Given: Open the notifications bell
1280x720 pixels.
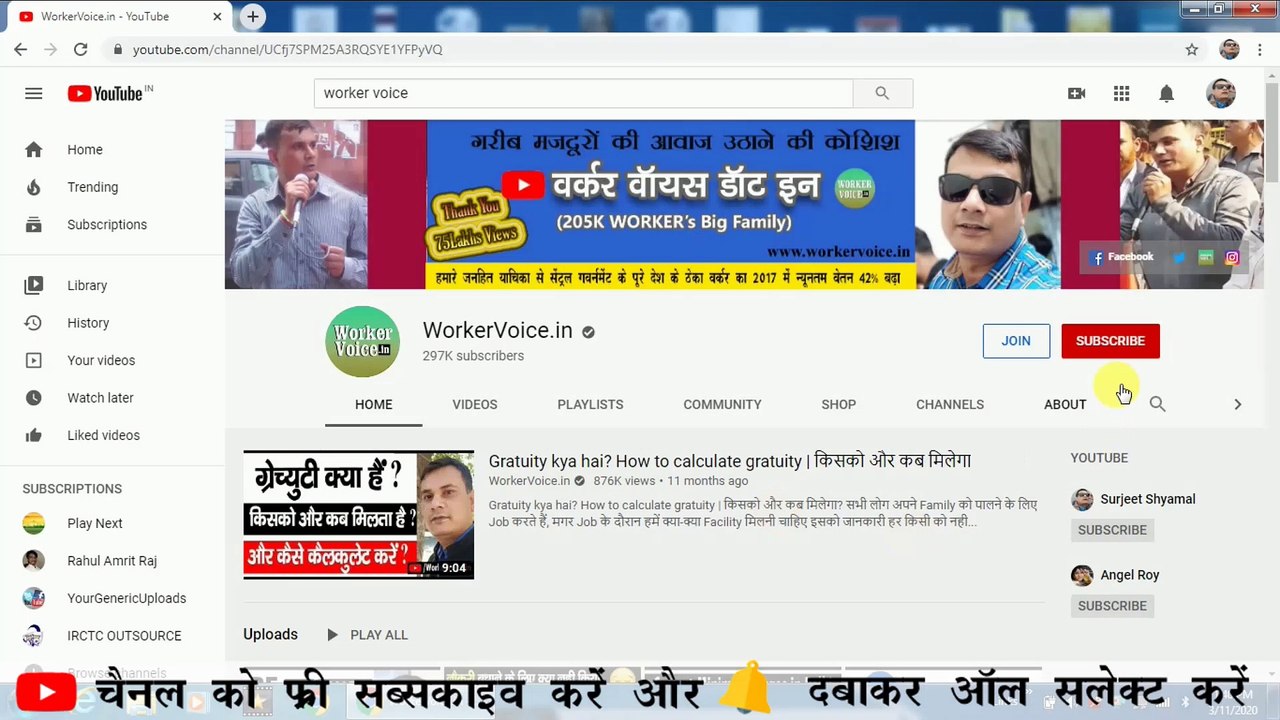Looking at the screenshot, I should (x=1166, y=93).
